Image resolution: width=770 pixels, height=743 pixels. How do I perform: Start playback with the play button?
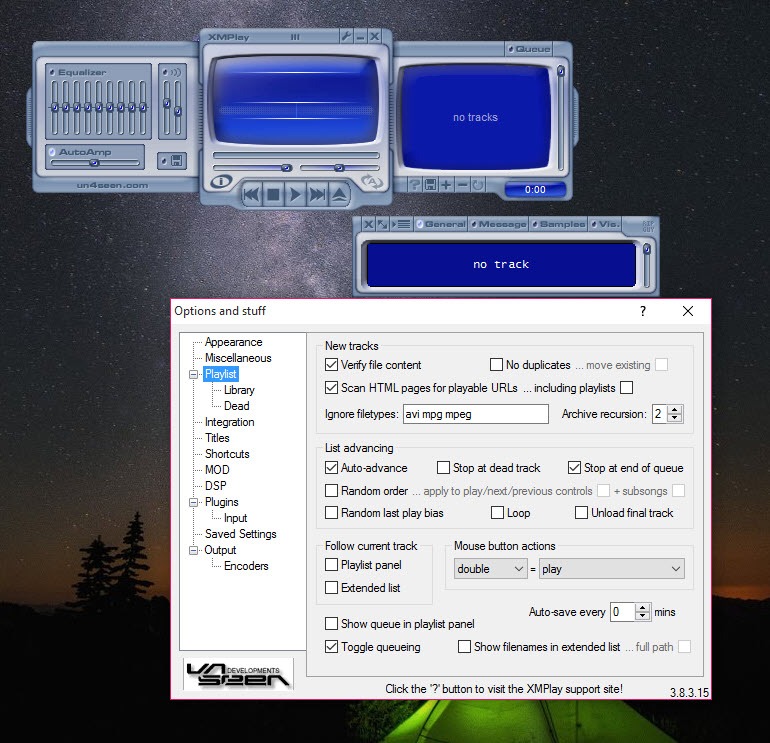[x=295, y=195]
